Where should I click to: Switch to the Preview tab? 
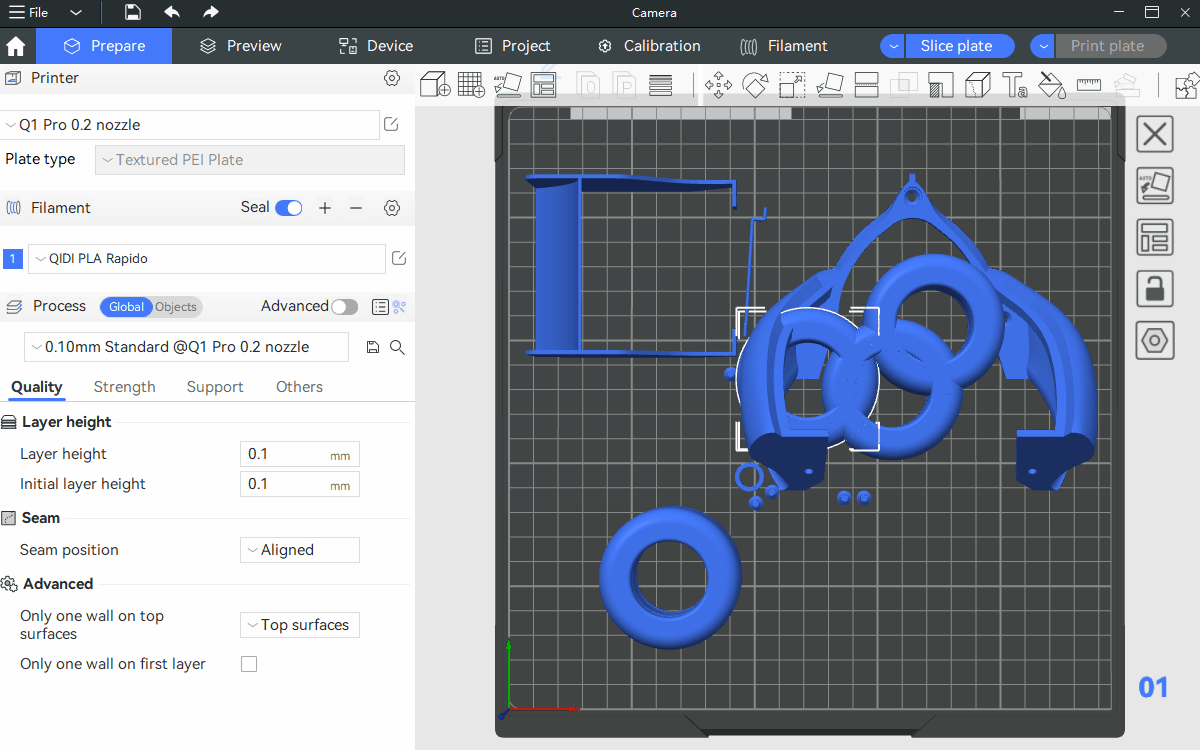(240, 46)
